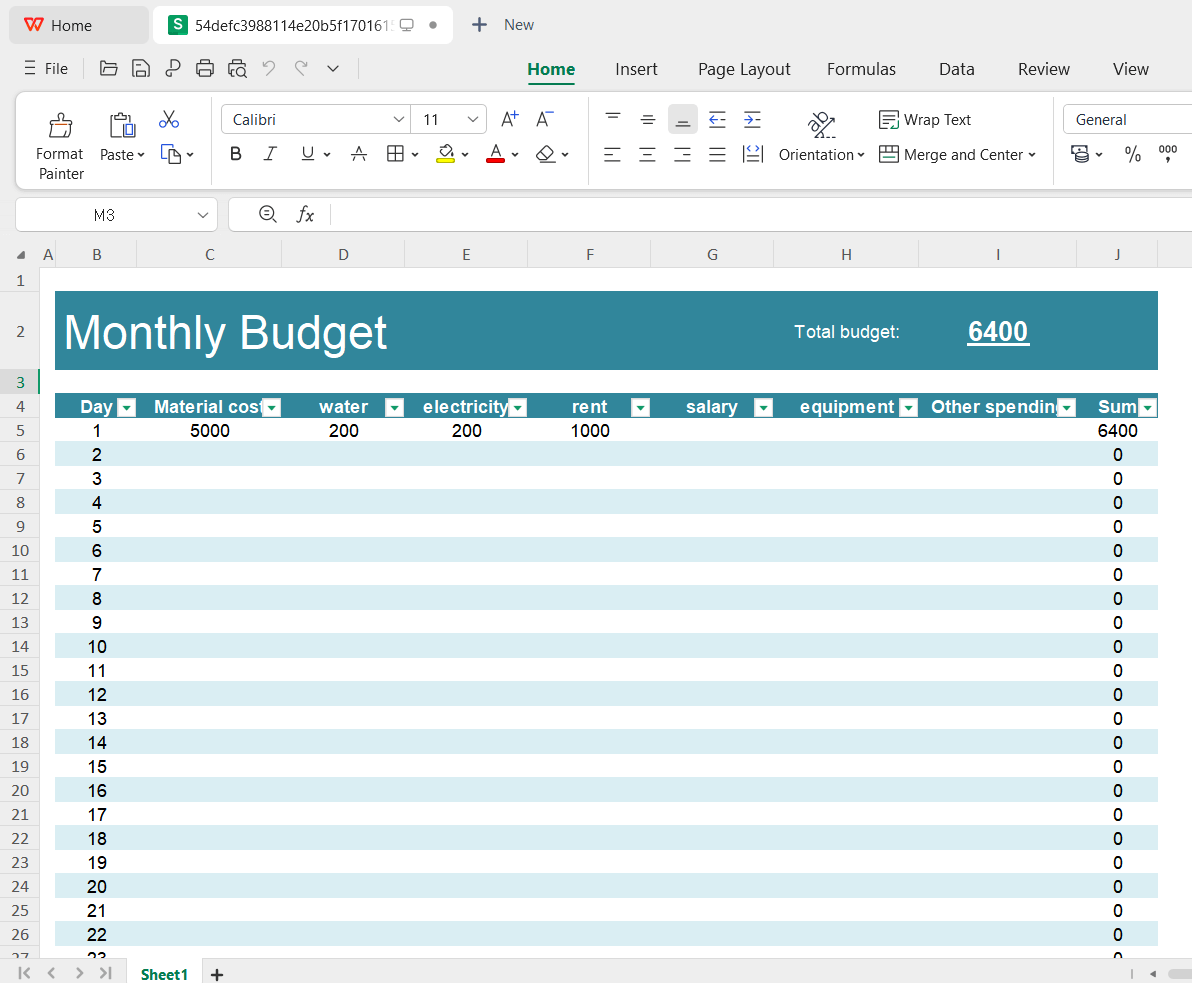Toggle Bold formatting
1192x983 pixels.
[236, 154]
